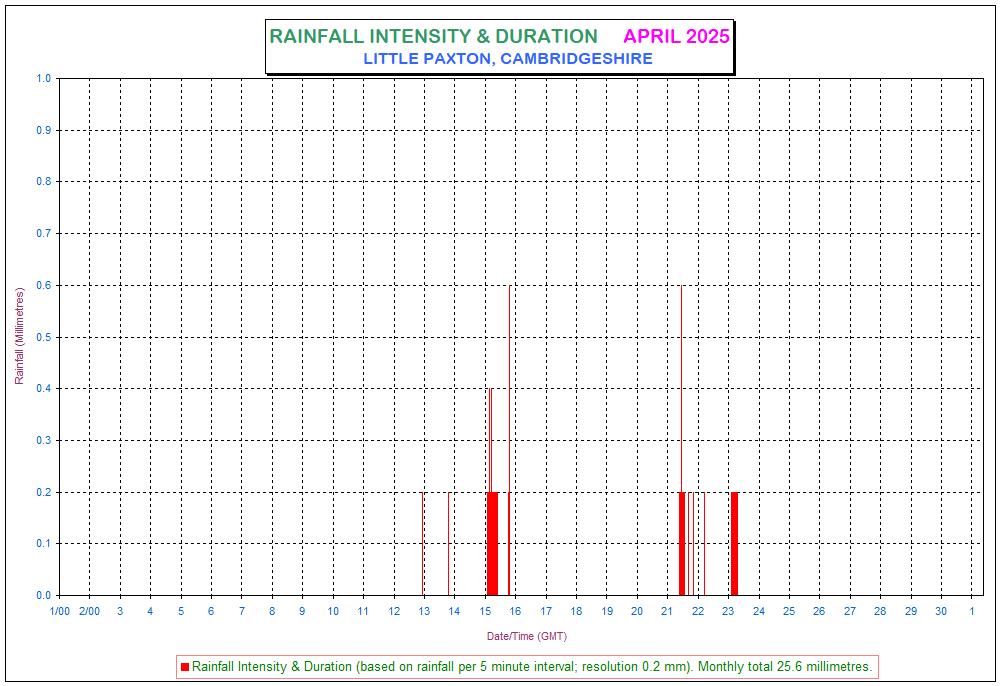
Task: Click the x-axis date label 19
Action: pyautogui.click(x=607, y=611)
